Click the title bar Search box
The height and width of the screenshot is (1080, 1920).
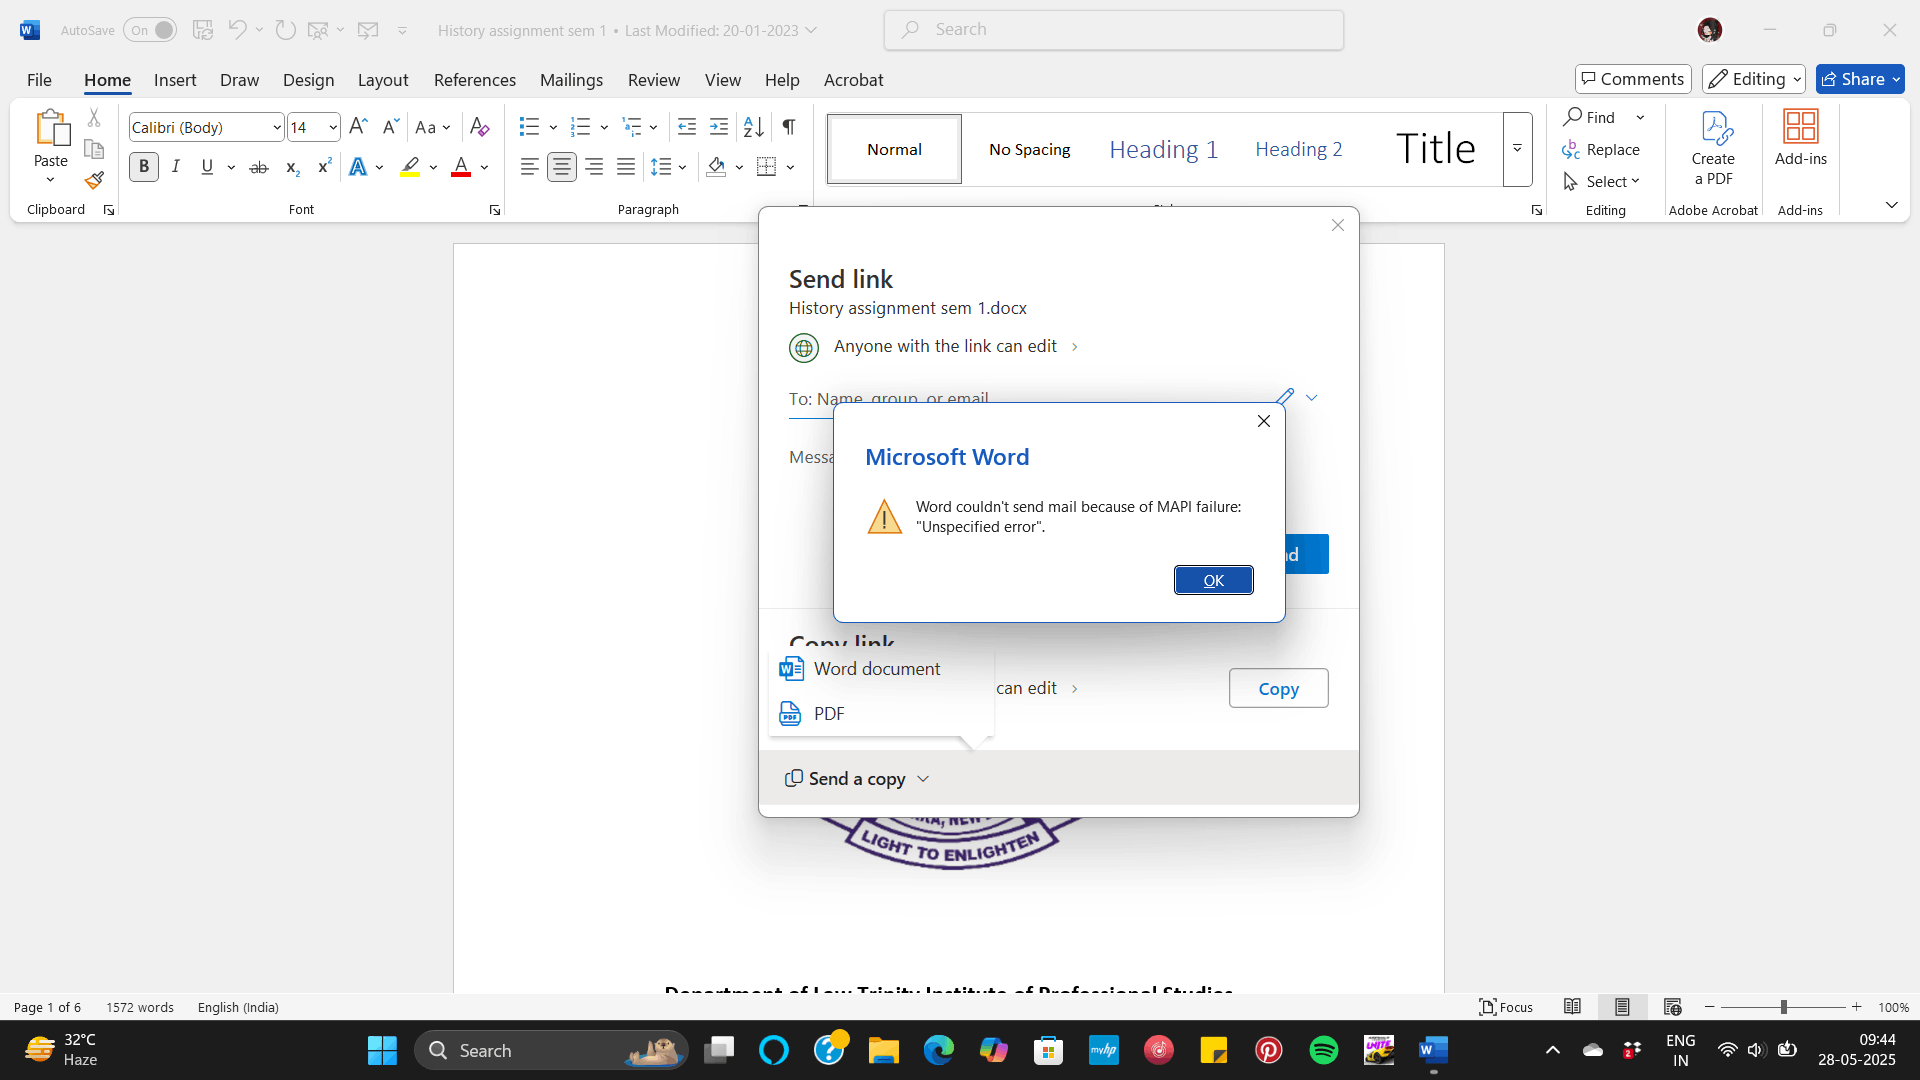click(x=1113, y=30)
